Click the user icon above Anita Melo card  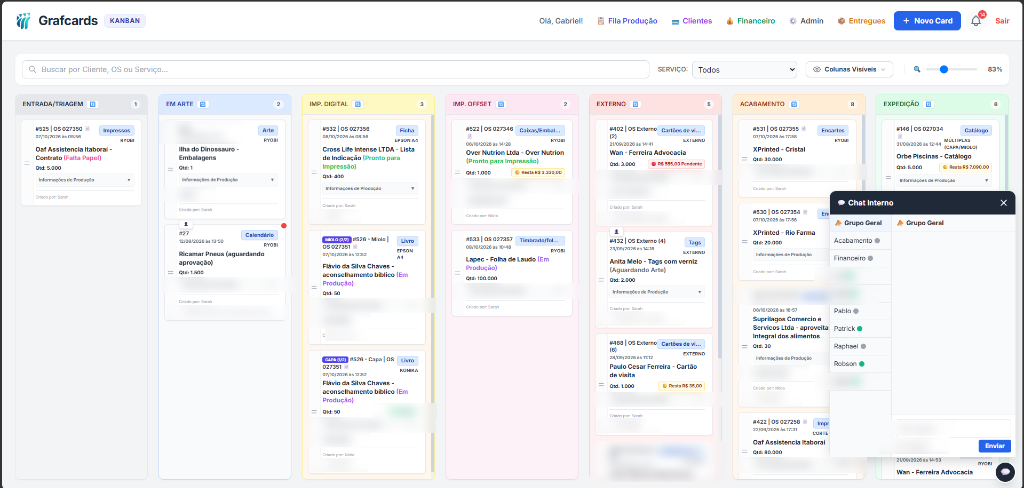pyautogui.click(x=615, y=231)
